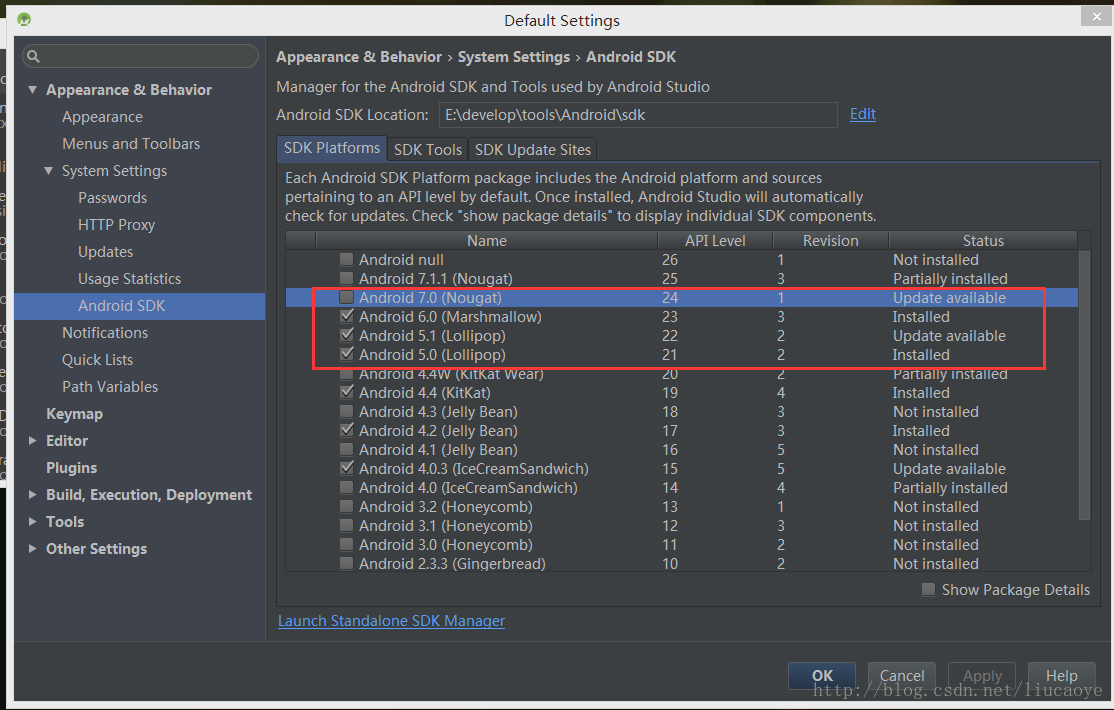Image resolution: width=1114 pixels, height=710 pixels.
Task: Check Android 4.3 (Jelly Bean) checkbox
Action: (x=346, y=411)
